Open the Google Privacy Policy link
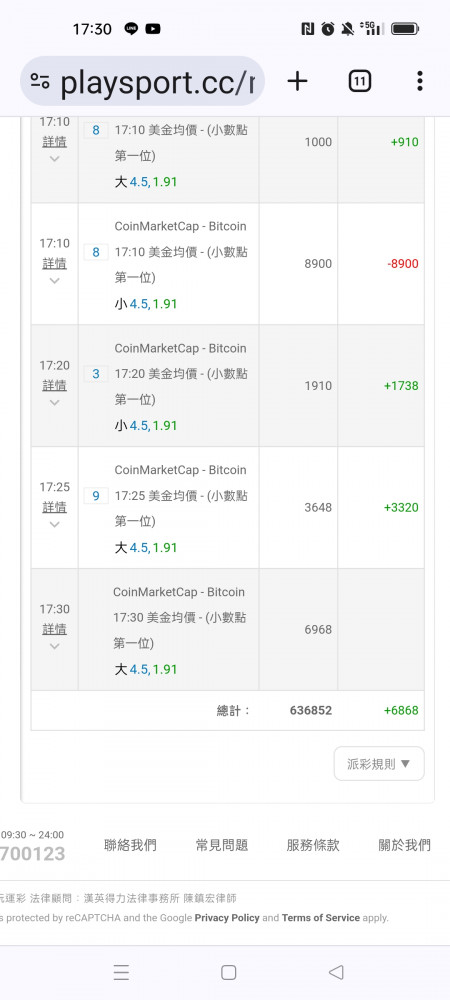This screenshot has width=450, height=1000. tap(227, 918)
